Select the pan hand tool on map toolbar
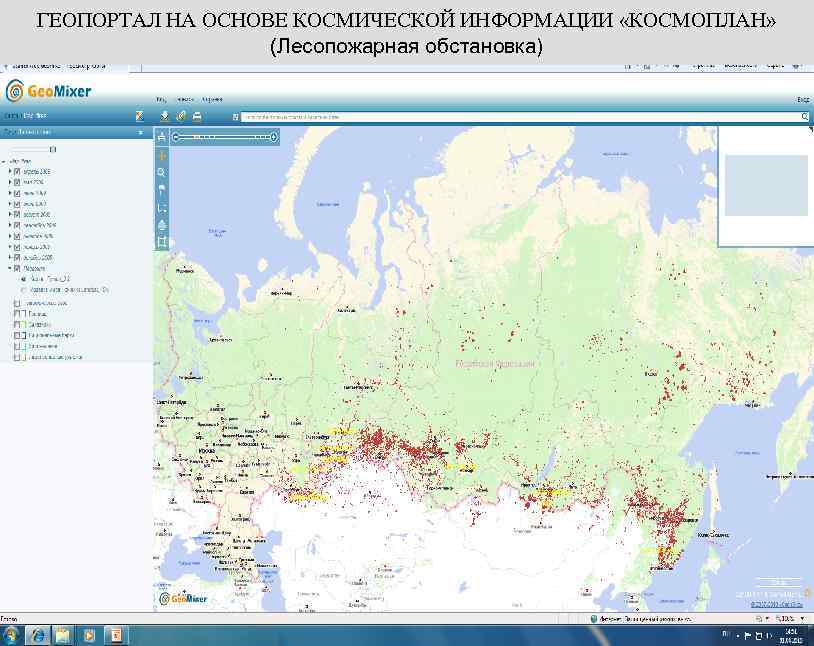Image resolution: width=814 pixels, height=646 pixels. 162,155
